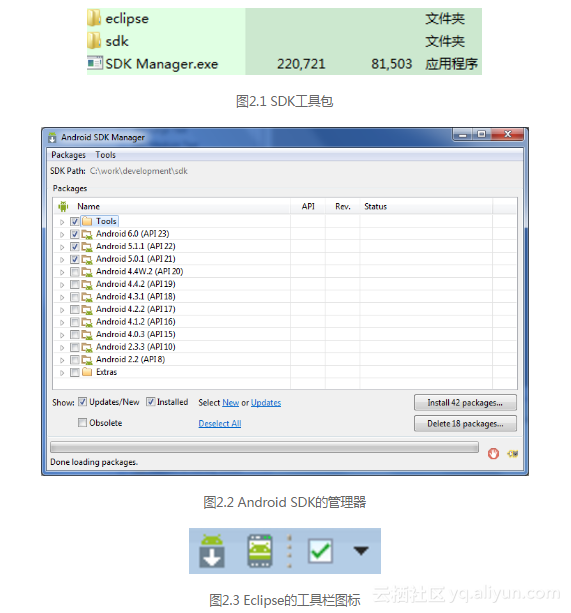Click the Android 4.3.1 (API 18) package icon
Viewport: 571px width, 613px height.
87,297
